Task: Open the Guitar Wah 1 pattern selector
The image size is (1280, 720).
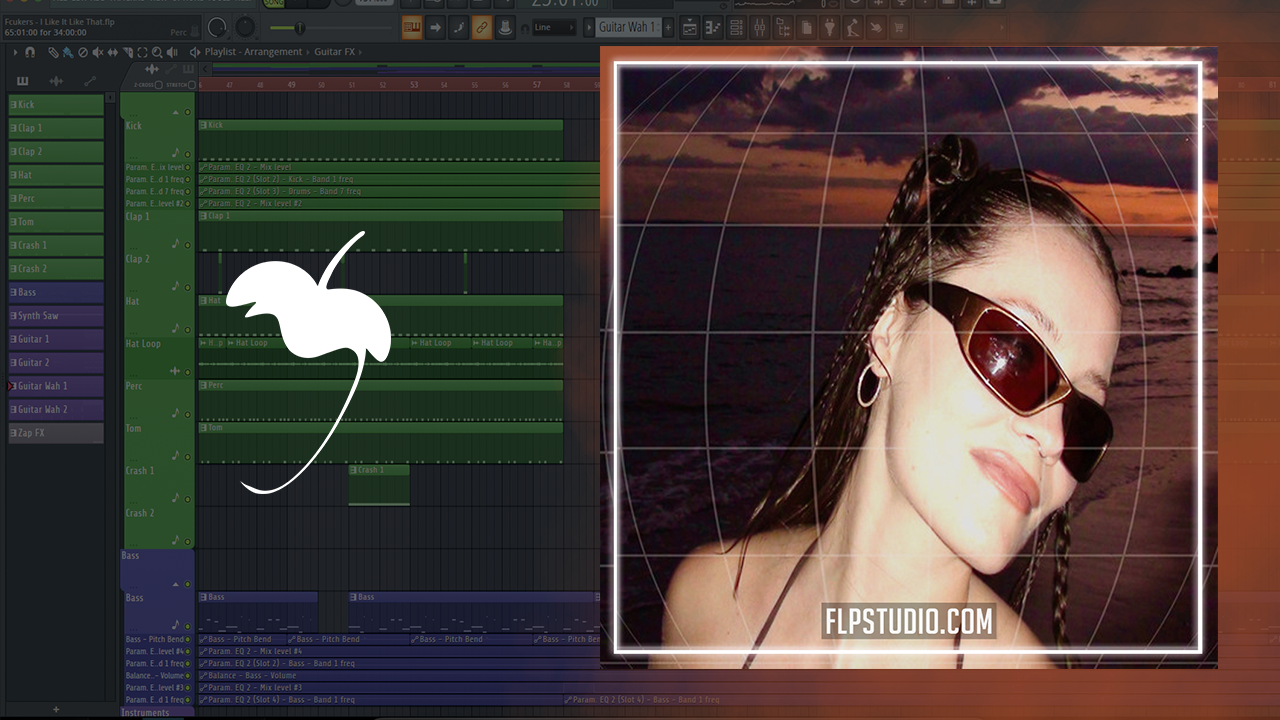Action: click(627, 27)
